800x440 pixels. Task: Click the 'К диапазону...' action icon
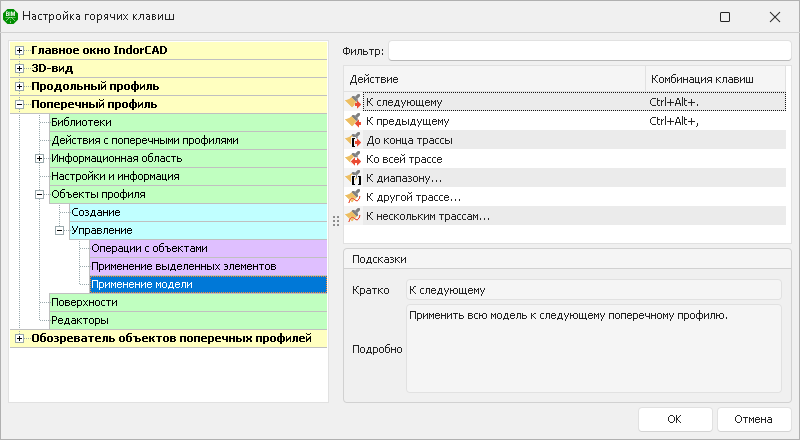click(352, 178)
